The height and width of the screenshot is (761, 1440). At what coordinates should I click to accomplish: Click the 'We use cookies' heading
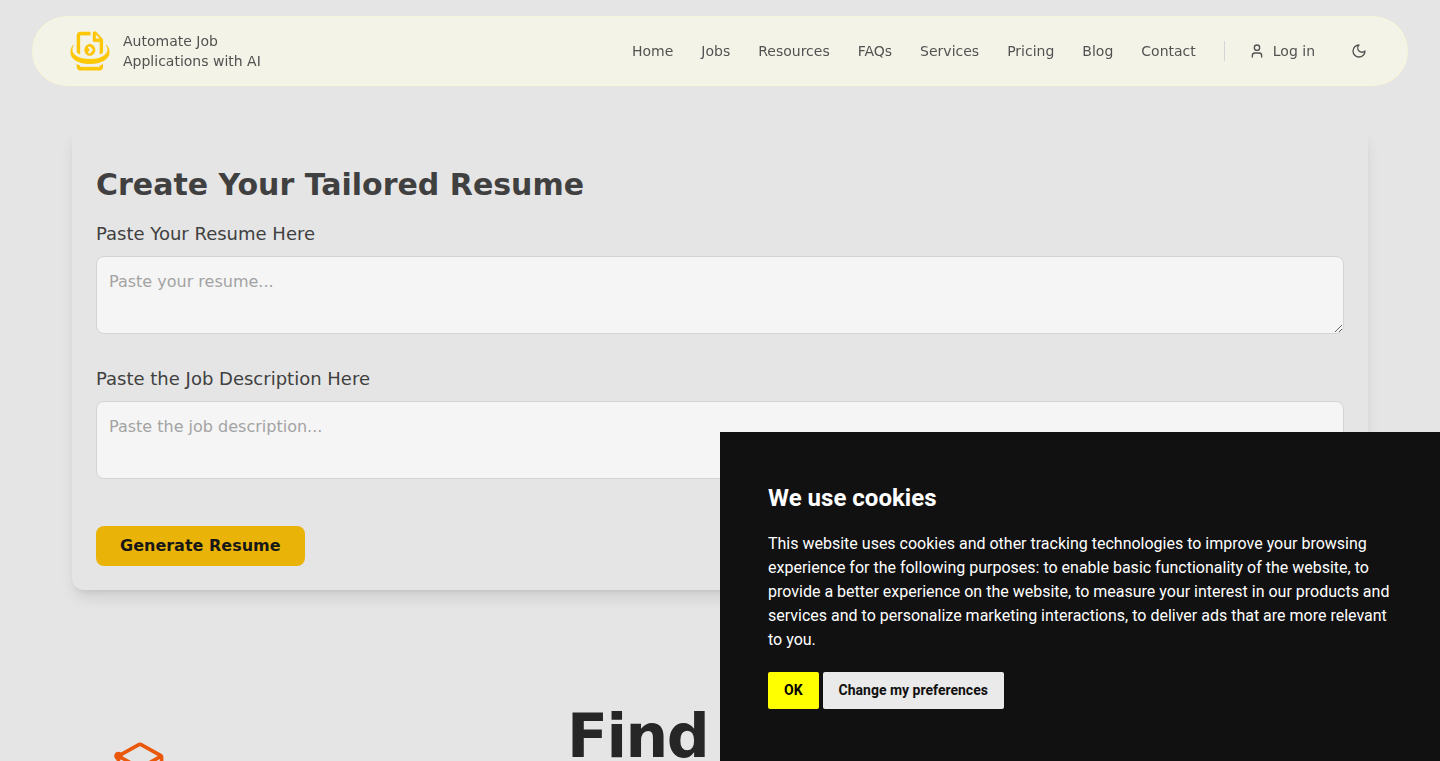coord(852,498)
